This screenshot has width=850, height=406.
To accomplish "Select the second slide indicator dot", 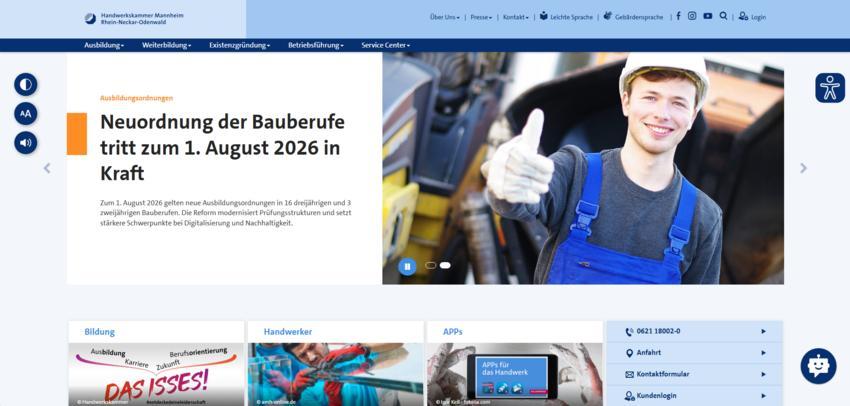I will click(445, 265).
